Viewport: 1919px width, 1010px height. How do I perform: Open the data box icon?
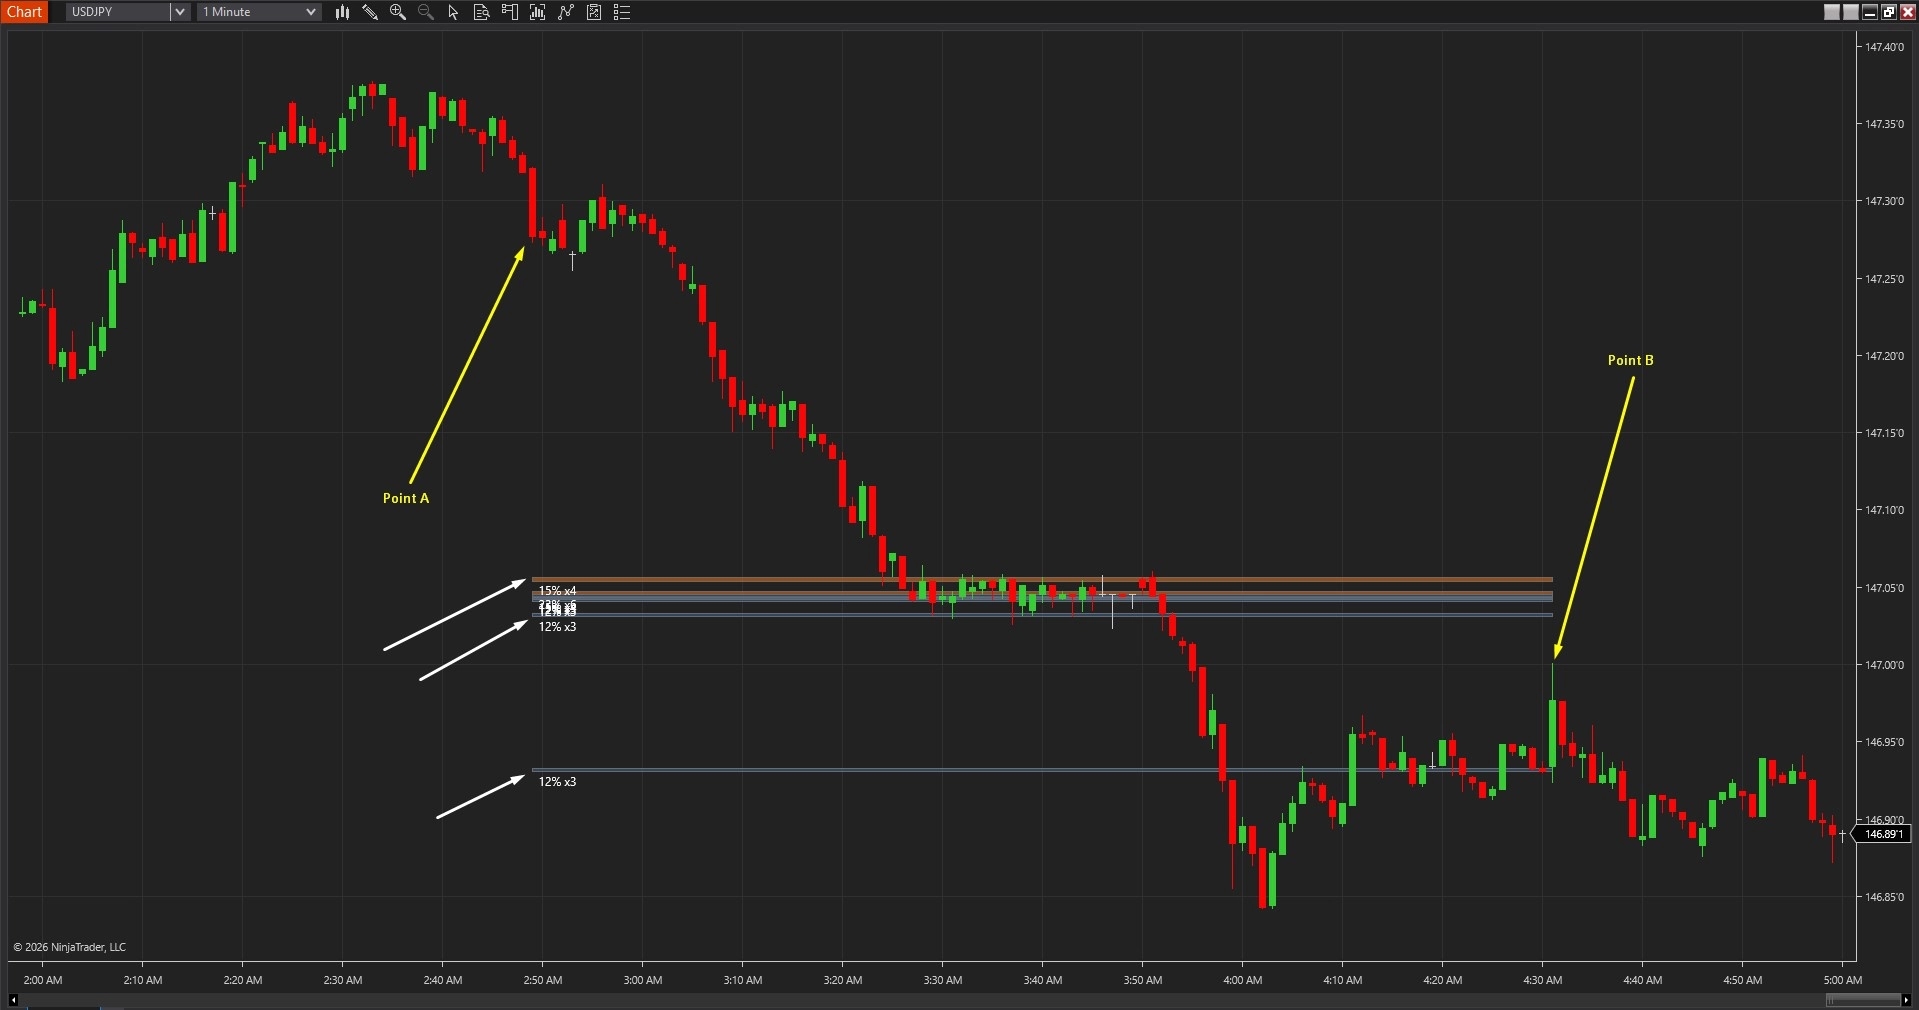coord(481,12)
